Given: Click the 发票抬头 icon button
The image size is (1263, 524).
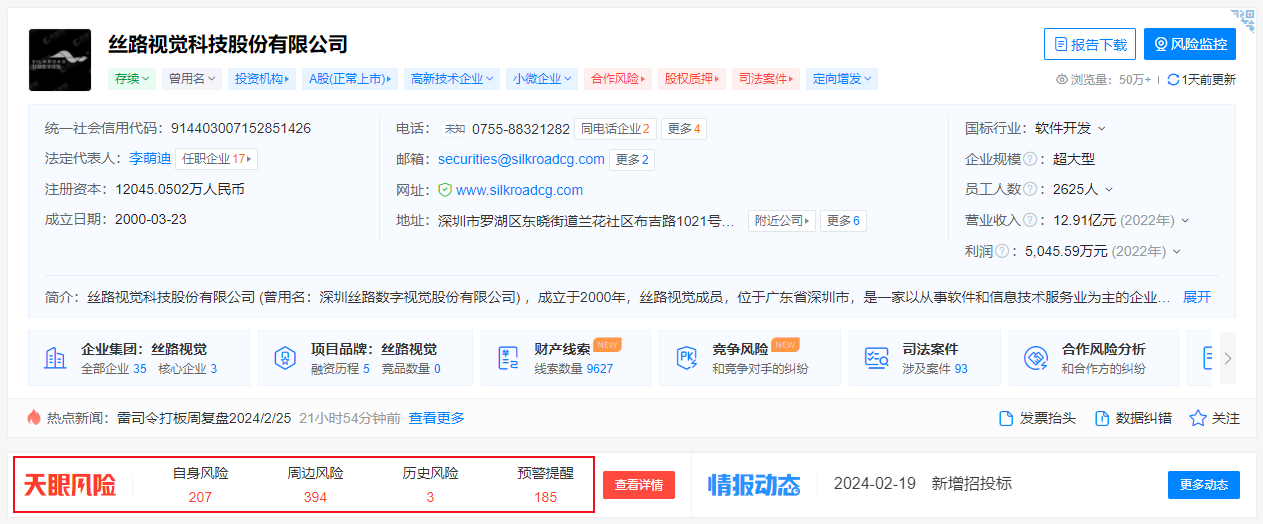Looking at the screenshot, I should click(1037, 418).
